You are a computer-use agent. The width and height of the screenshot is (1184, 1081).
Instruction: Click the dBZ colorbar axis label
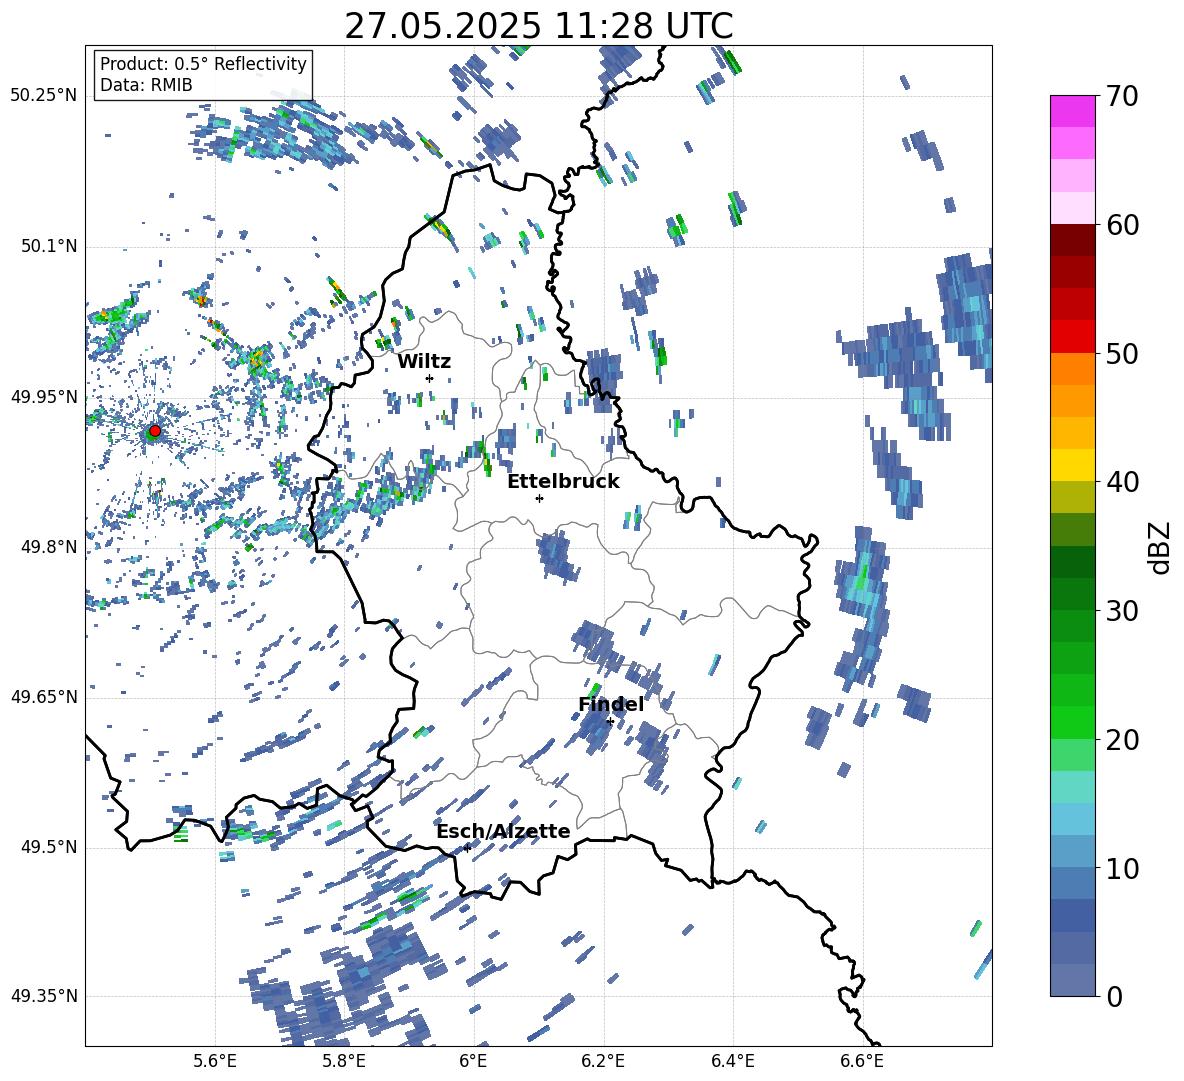click(x=1161, y=547)
